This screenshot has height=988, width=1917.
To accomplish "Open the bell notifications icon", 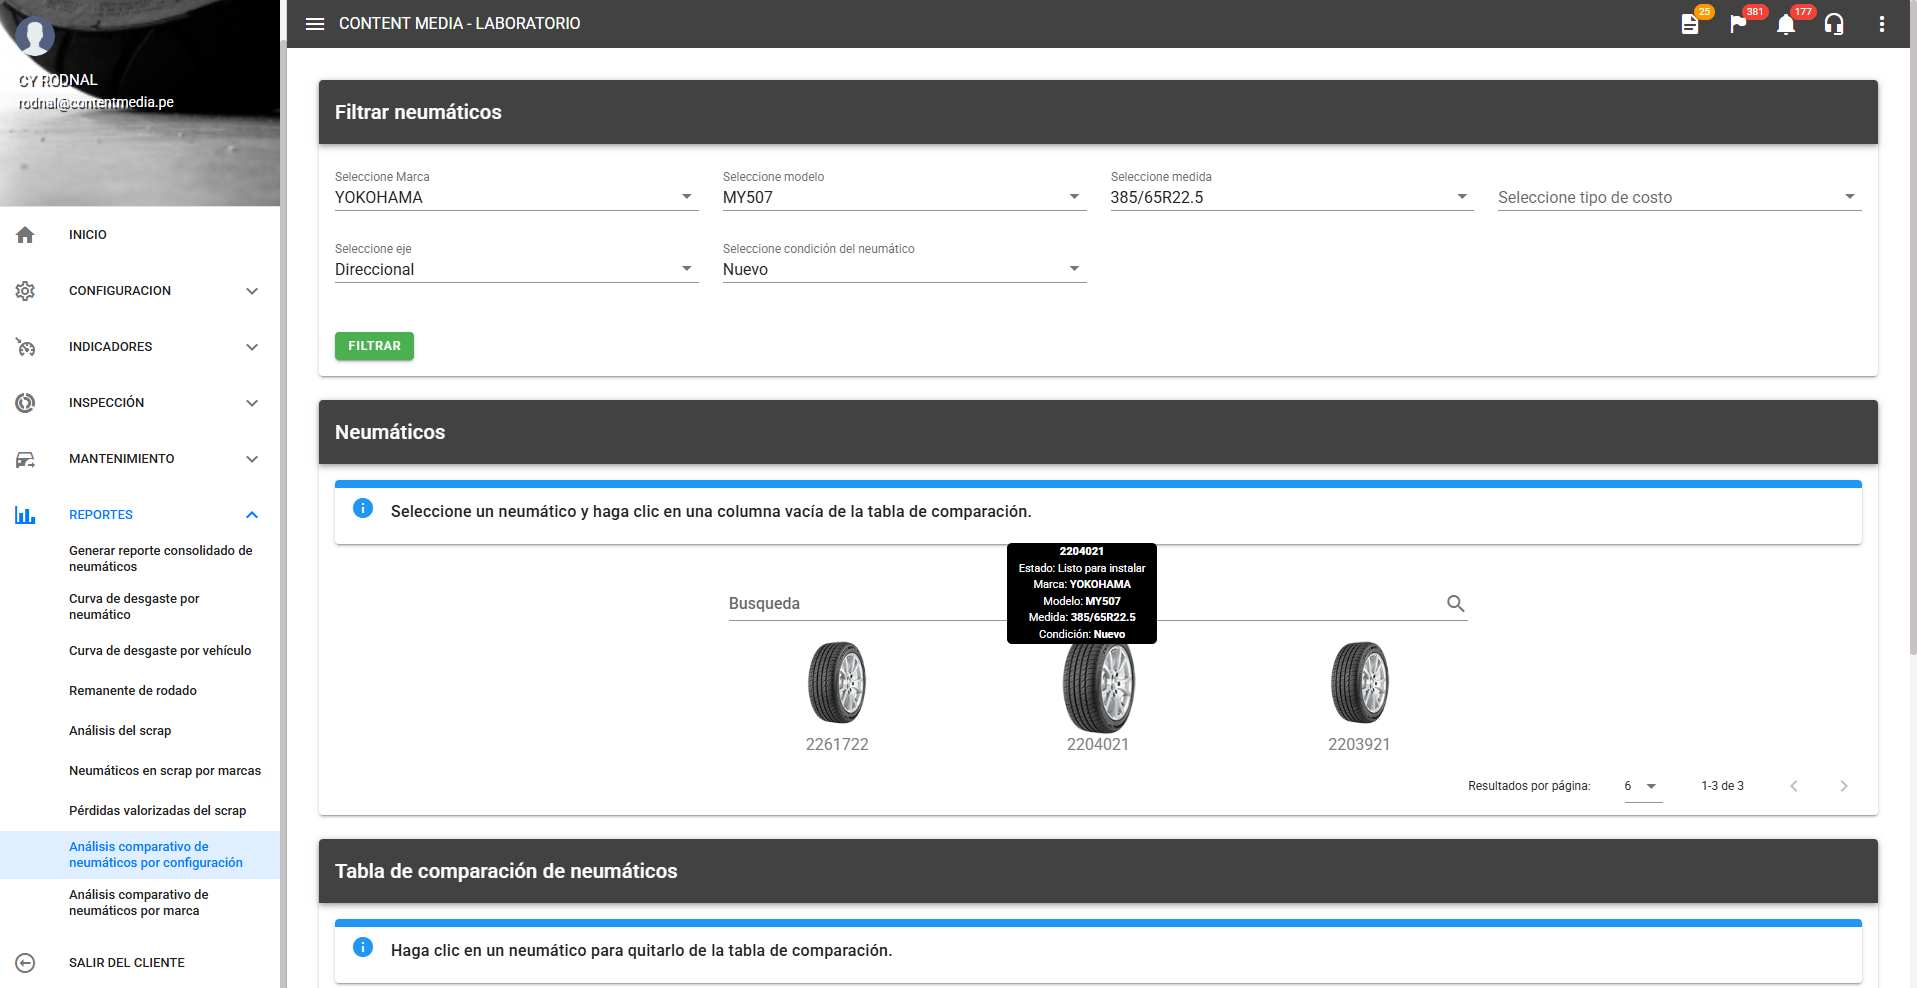I will pos(1786,24).
